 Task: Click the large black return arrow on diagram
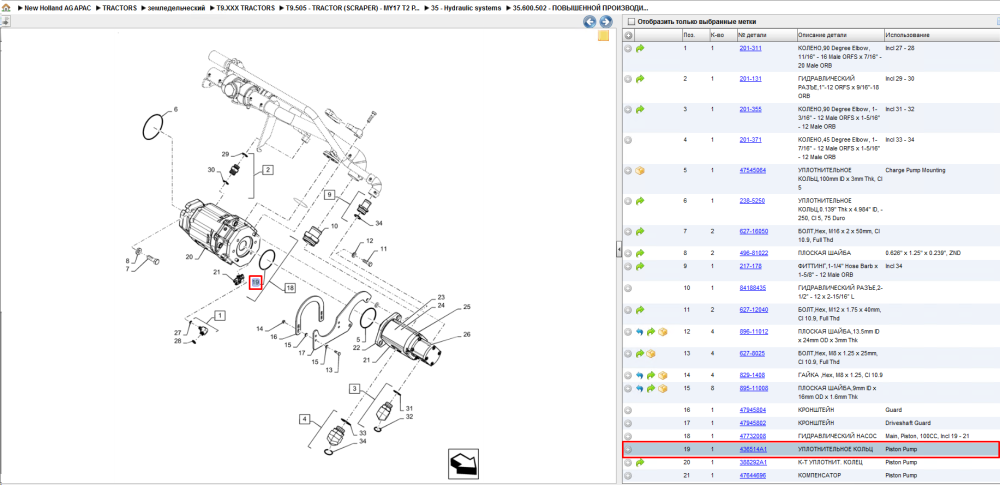click(462, 462)
